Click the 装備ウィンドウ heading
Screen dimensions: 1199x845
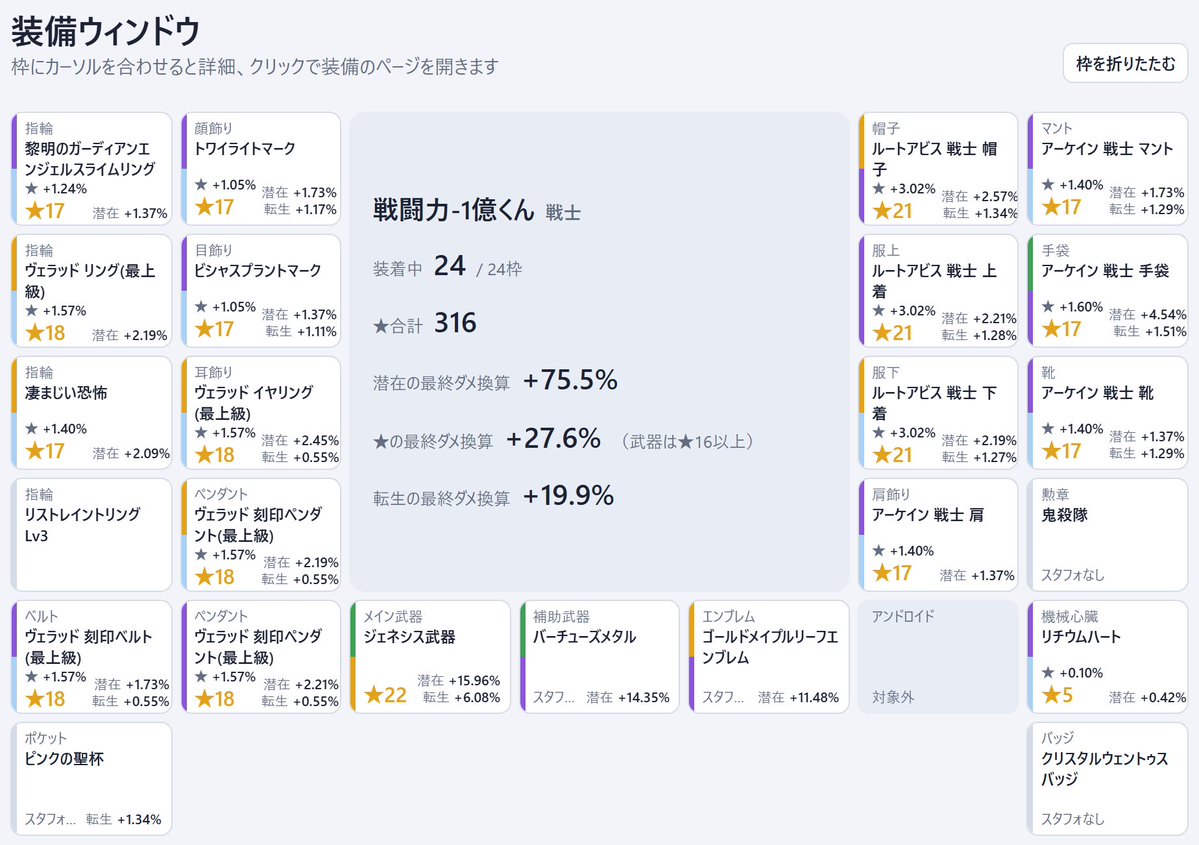pos(106,31)
